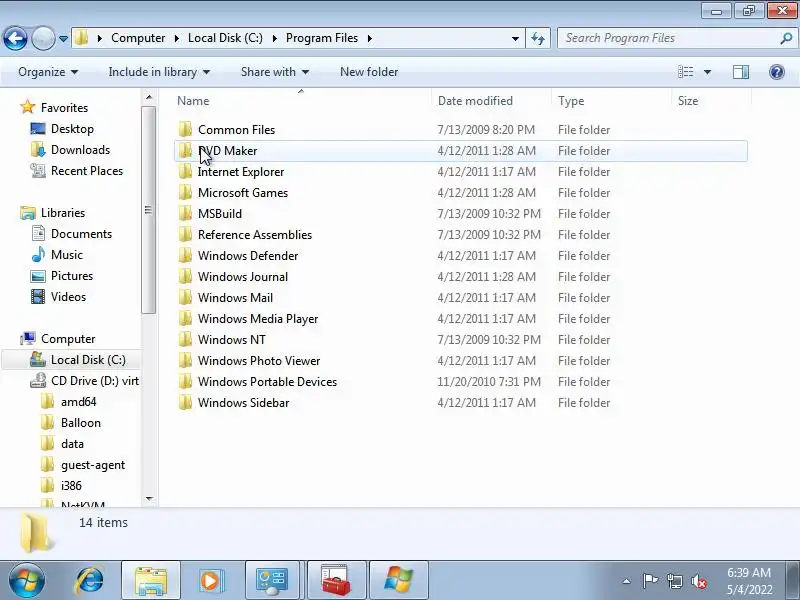The image size is (800, 600).
Task: Select CD Drive (D:) in navigation pane
Action: [x=95, y=381]
